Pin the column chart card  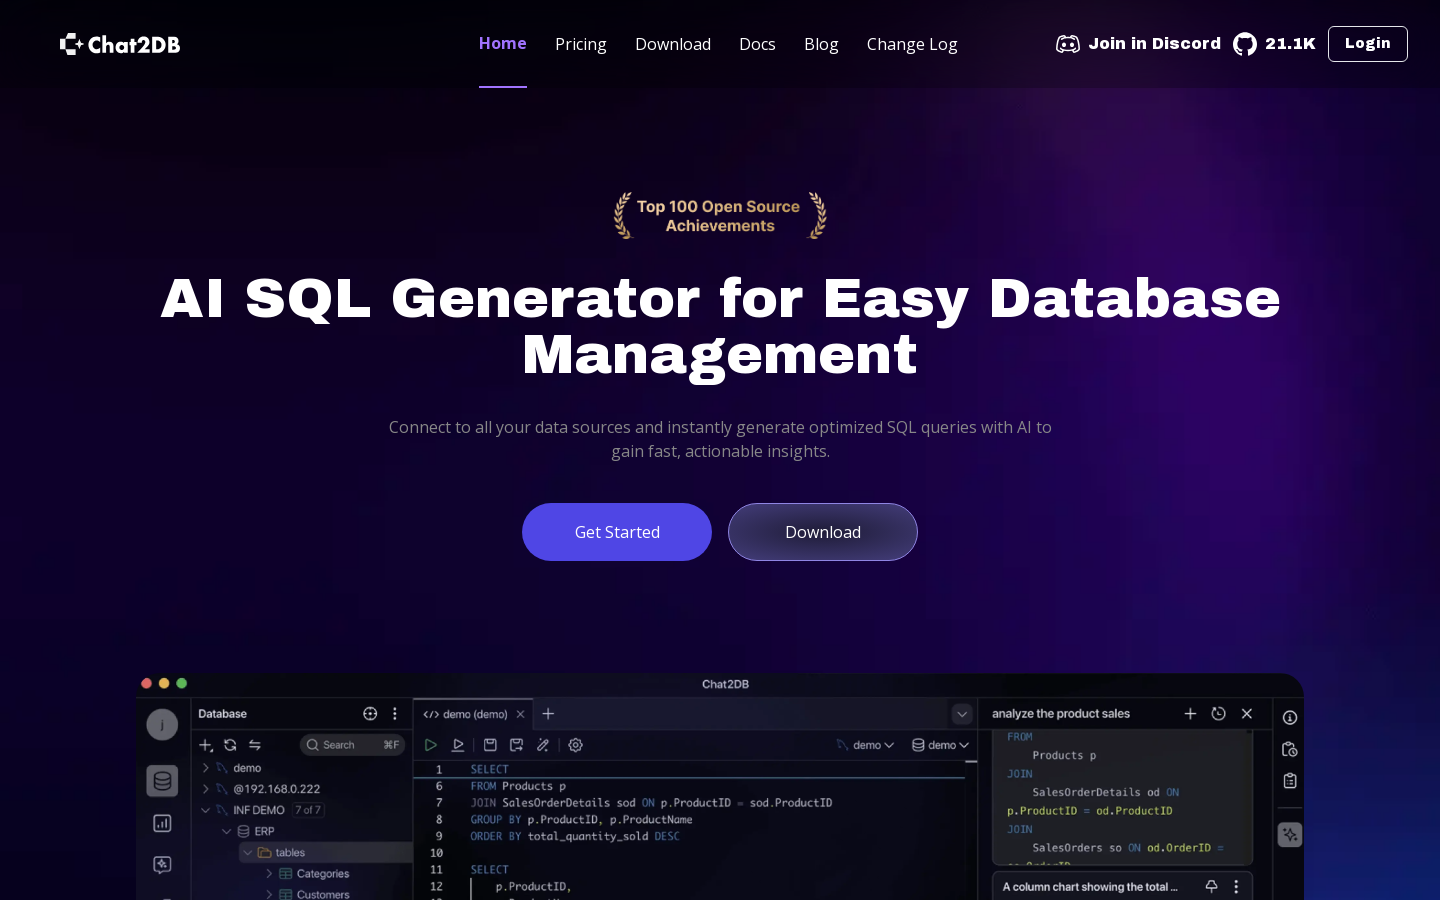(1211, 887)
